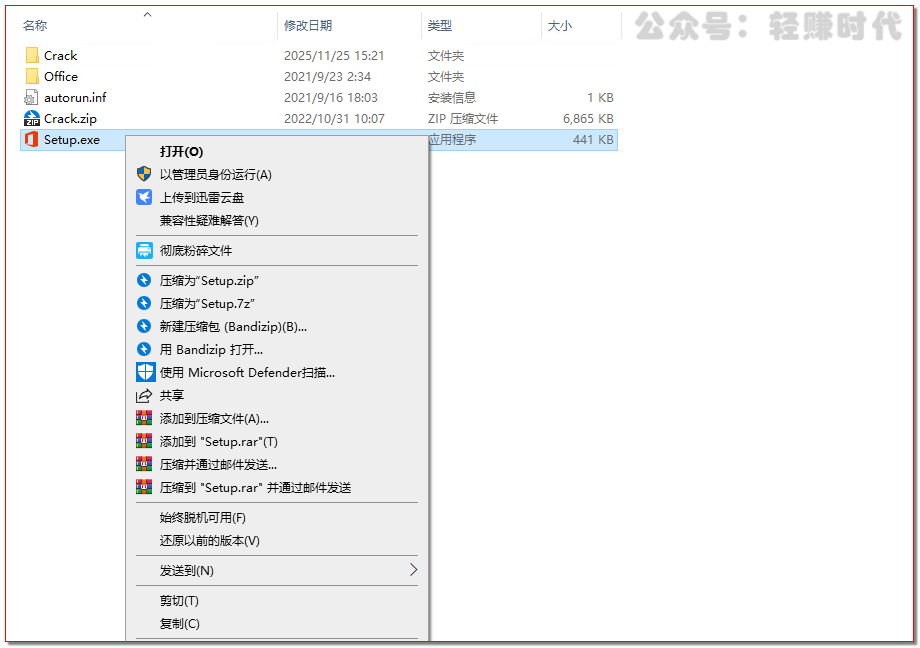This screenshot has height=648, width=920.
Task: Click the Bandizip icon beside 压缩为"Setup.zip"
Action: pos(144,281)
